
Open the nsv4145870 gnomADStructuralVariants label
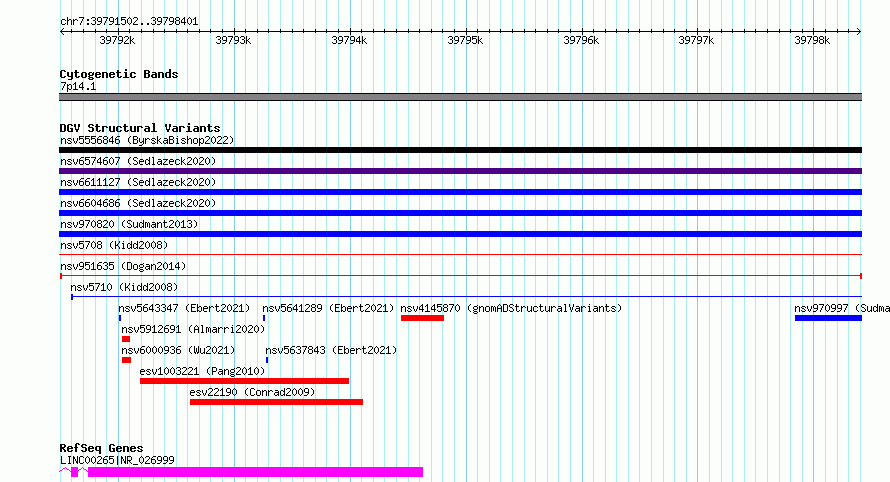coord(511,308)
